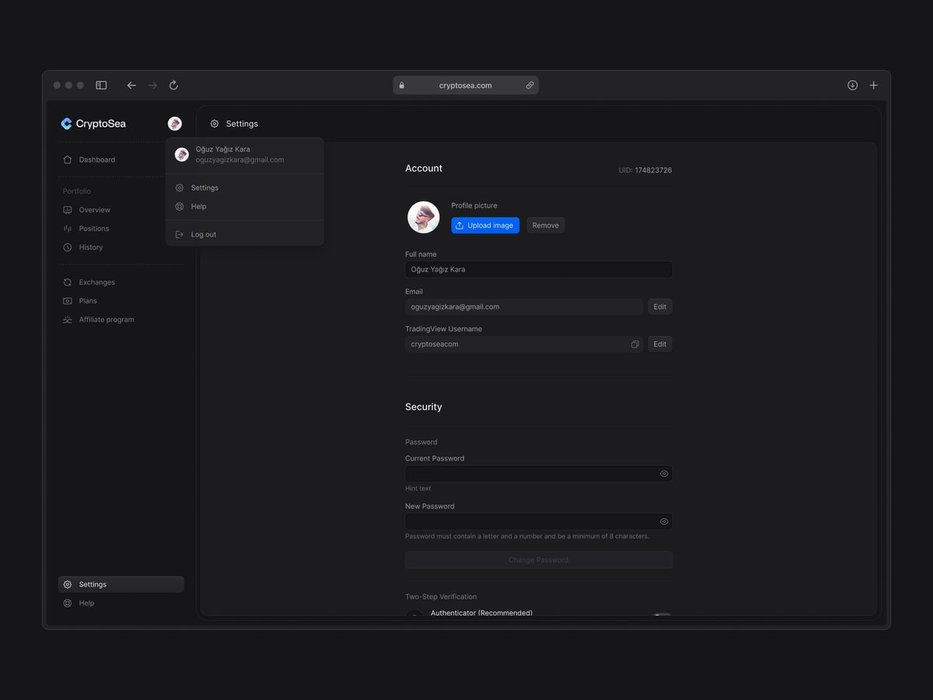Toggle the Authenticator two-step verification switch

(x=661, y=616)
